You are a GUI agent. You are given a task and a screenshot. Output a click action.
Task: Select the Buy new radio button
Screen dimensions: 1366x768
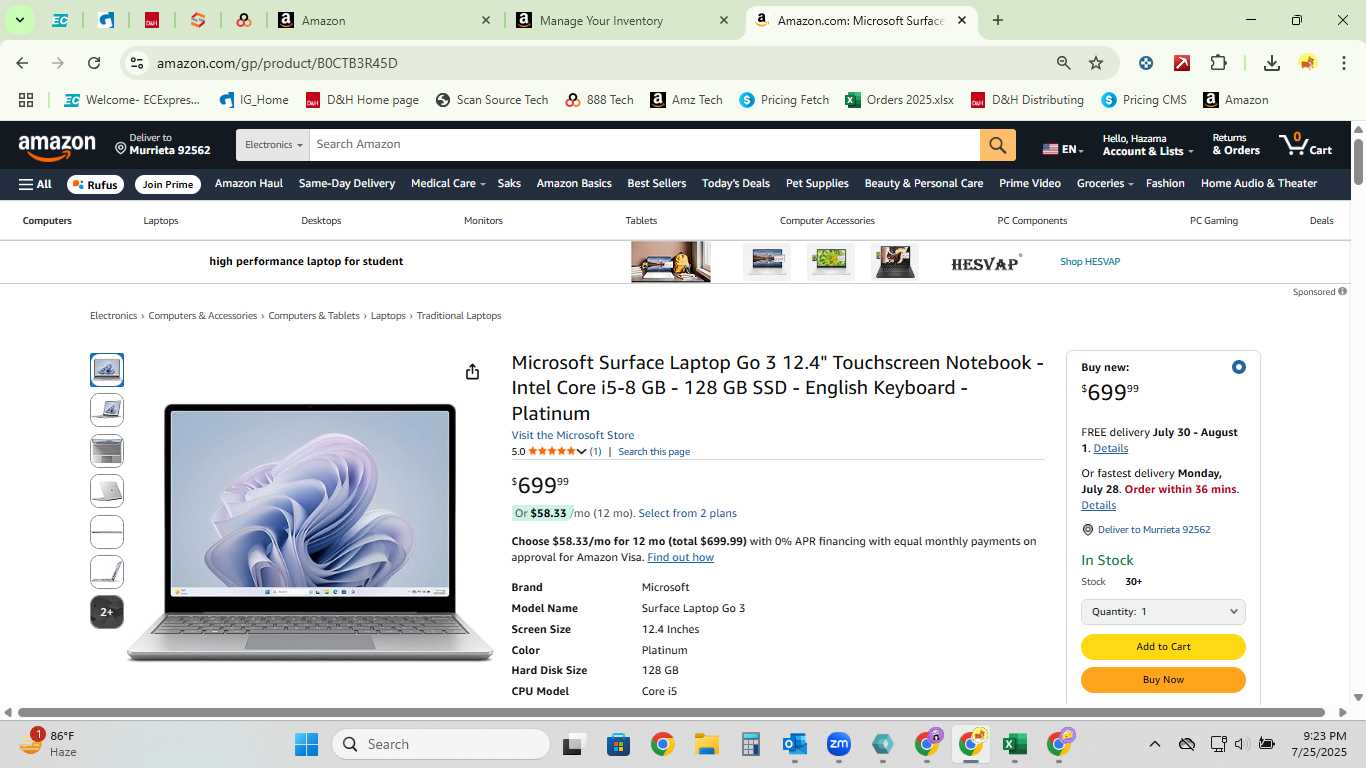(x=1239, y=367)
